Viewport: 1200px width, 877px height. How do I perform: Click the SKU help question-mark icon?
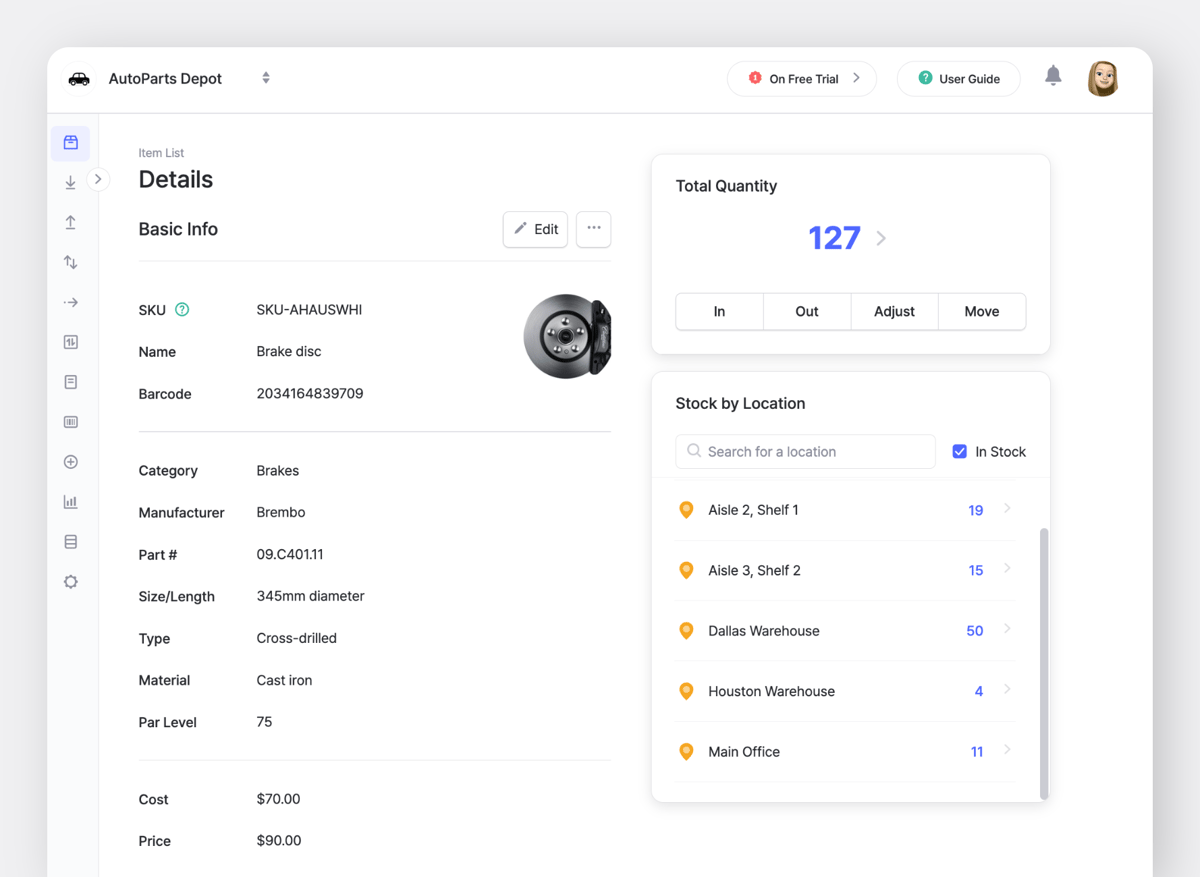click(x=182, y=310)
